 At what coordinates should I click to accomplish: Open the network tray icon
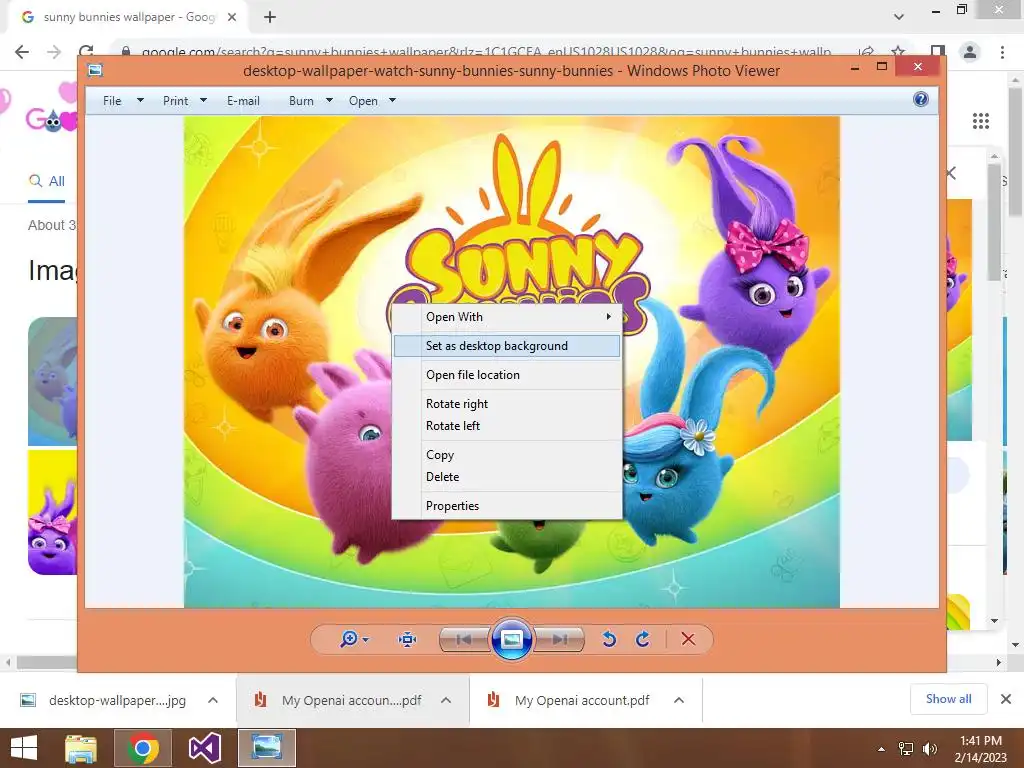[906, 749]
